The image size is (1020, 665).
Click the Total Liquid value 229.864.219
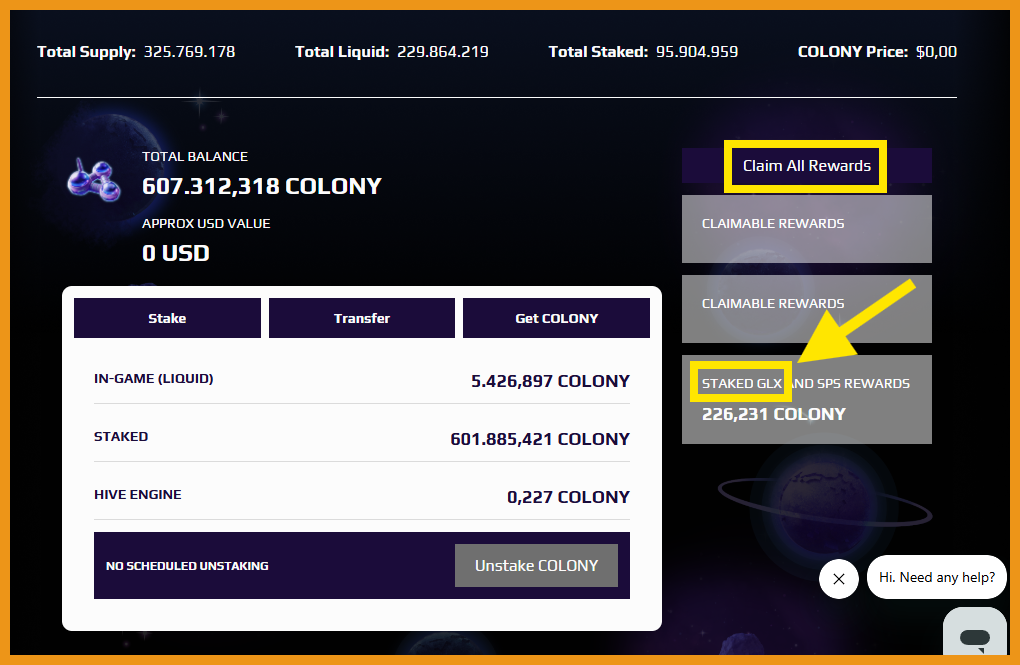(443, 52)
